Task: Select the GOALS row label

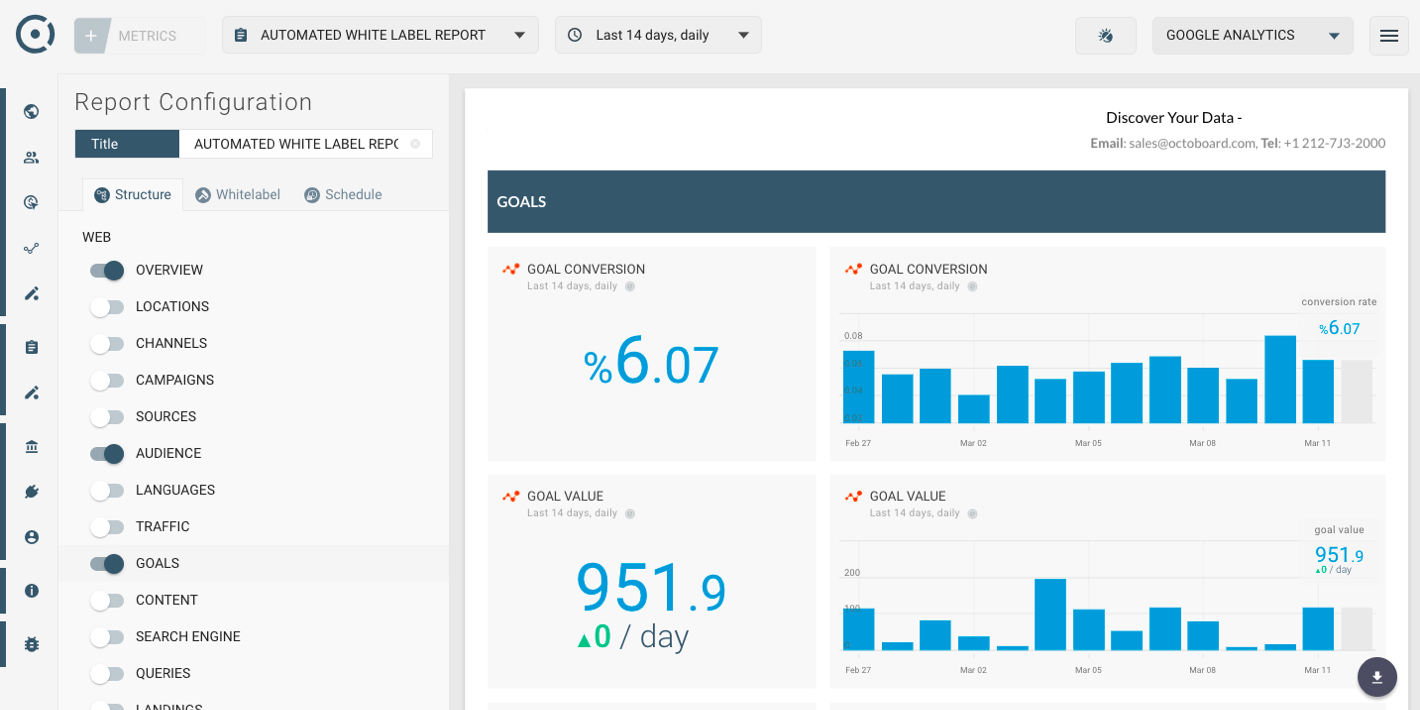Action: pyautogui.click(x=157, y=564)
